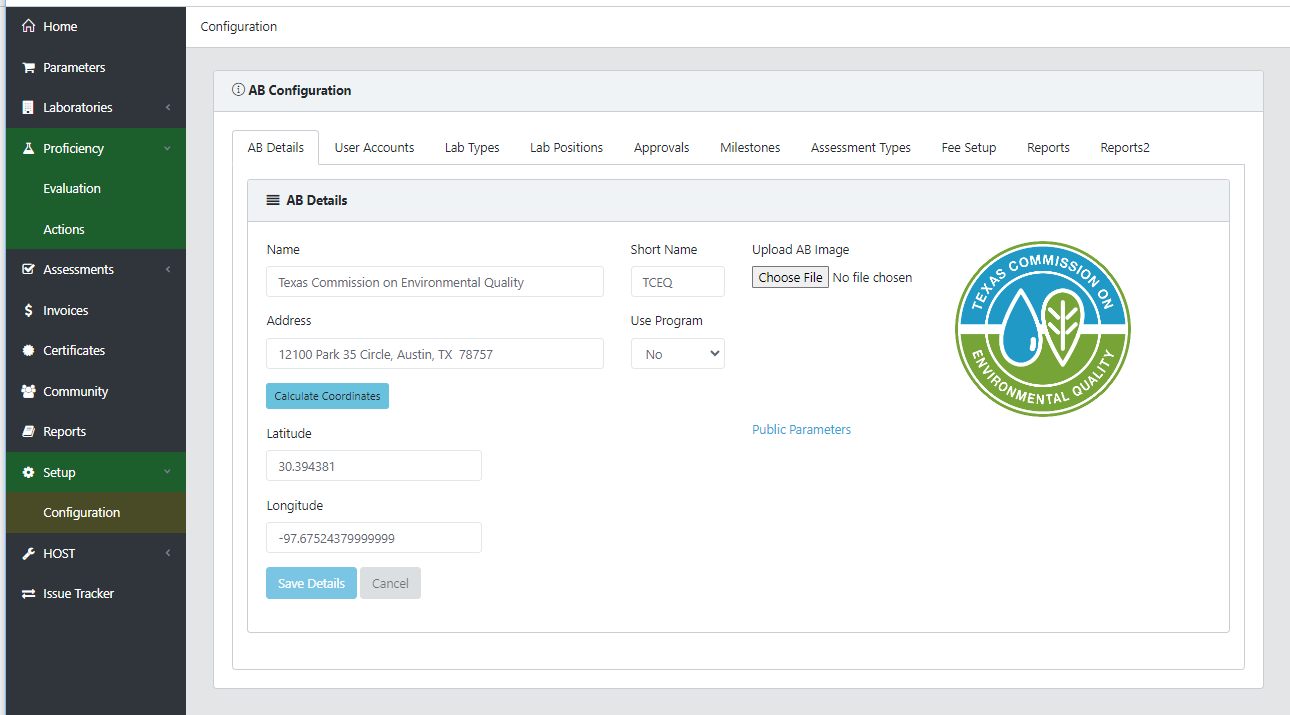
Task: Collapse the Setup submenu chevron
Action: click(x=167, y=473)
